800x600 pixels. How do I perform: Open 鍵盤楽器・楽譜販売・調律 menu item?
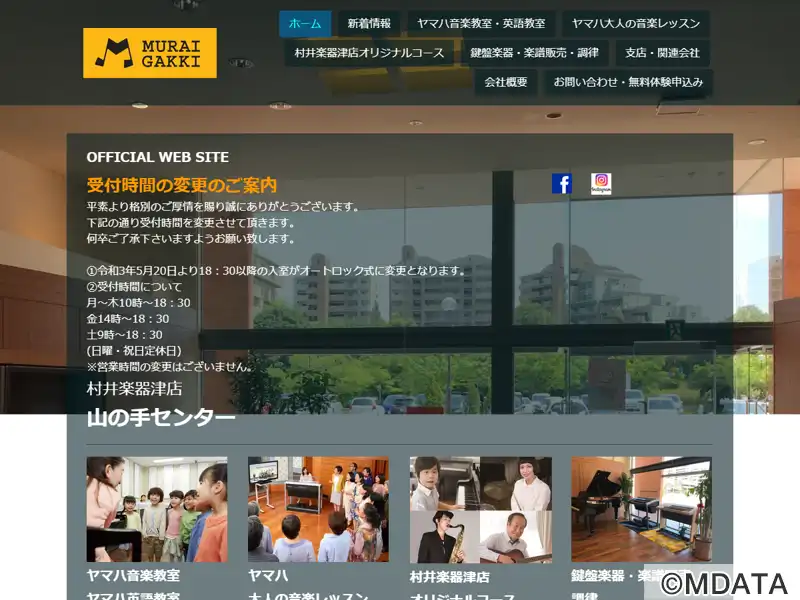click(x=535, y=53)
